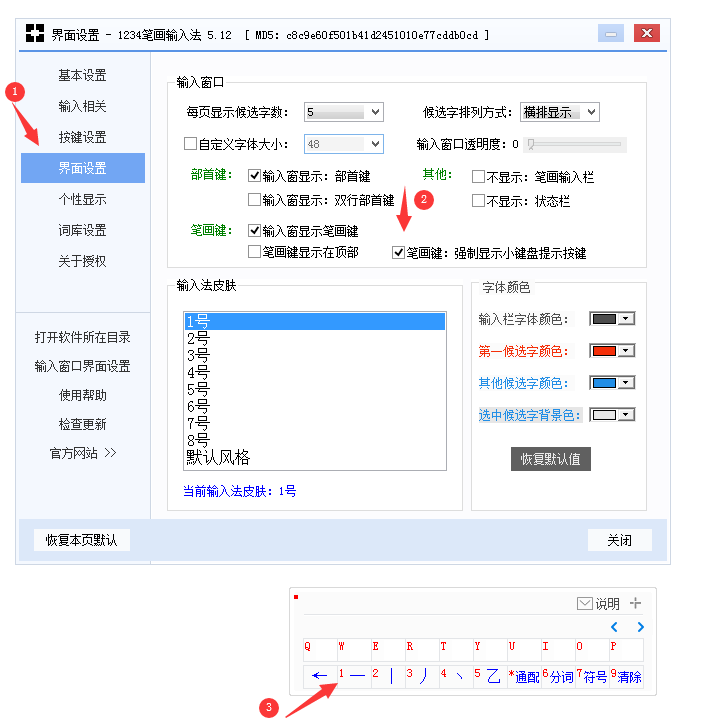This screenshot has height=728, width=703.
Task: Click the R radical key cell
Action: click(x=422, y=650)
